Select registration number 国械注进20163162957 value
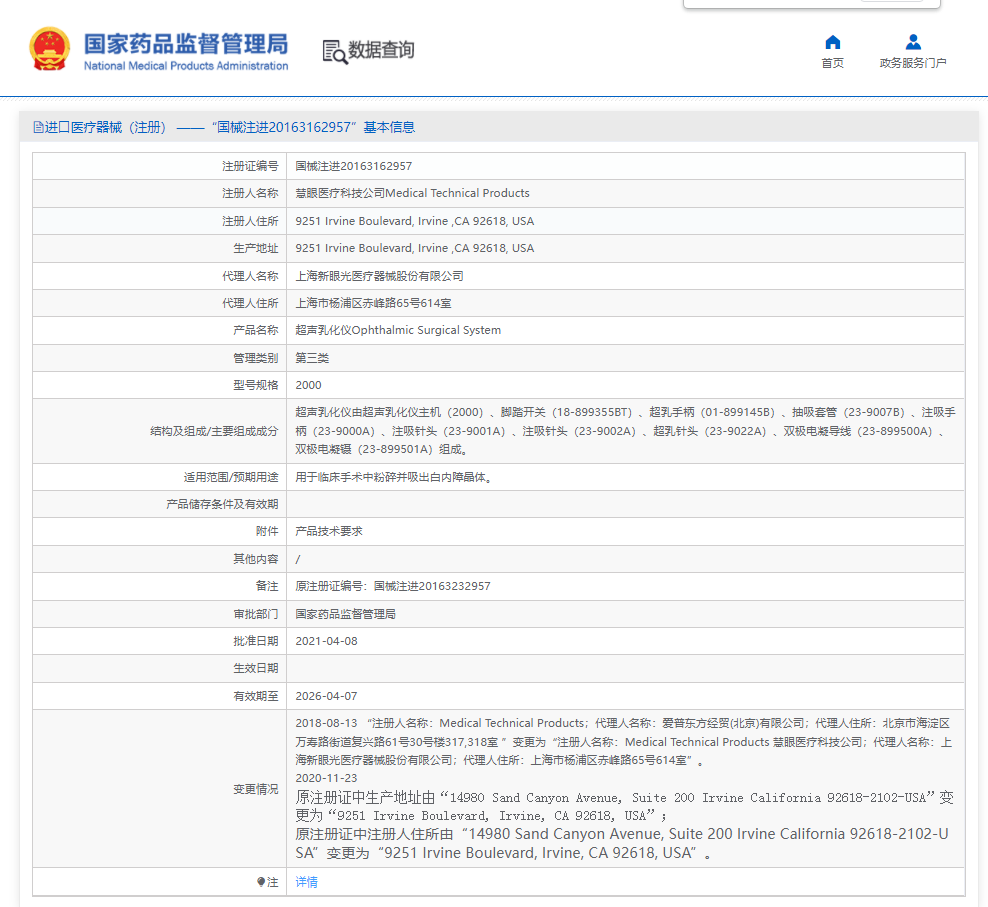Image resolution: width=988 pixels, height=907 pixels. pos(353,166)
